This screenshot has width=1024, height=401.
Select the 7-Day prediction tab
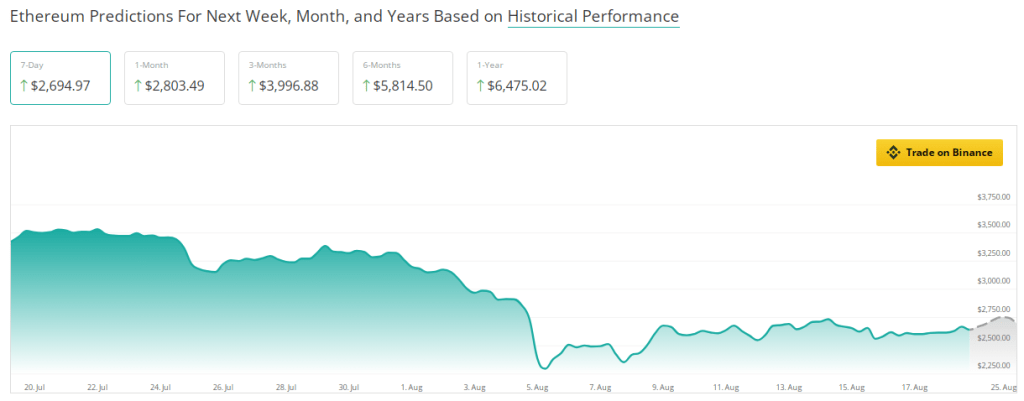(61, 78)
